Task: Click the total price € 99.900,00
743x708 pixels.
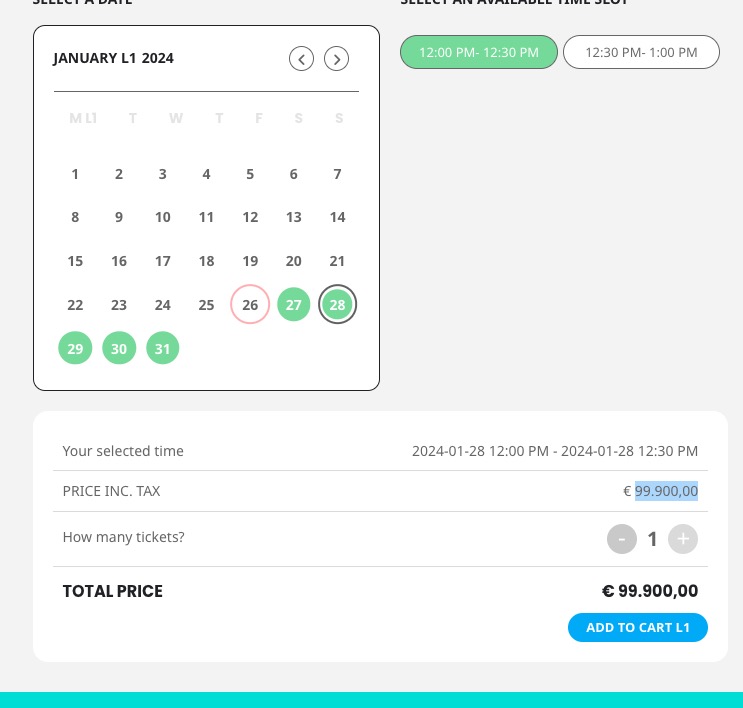Action: [650, 591]
